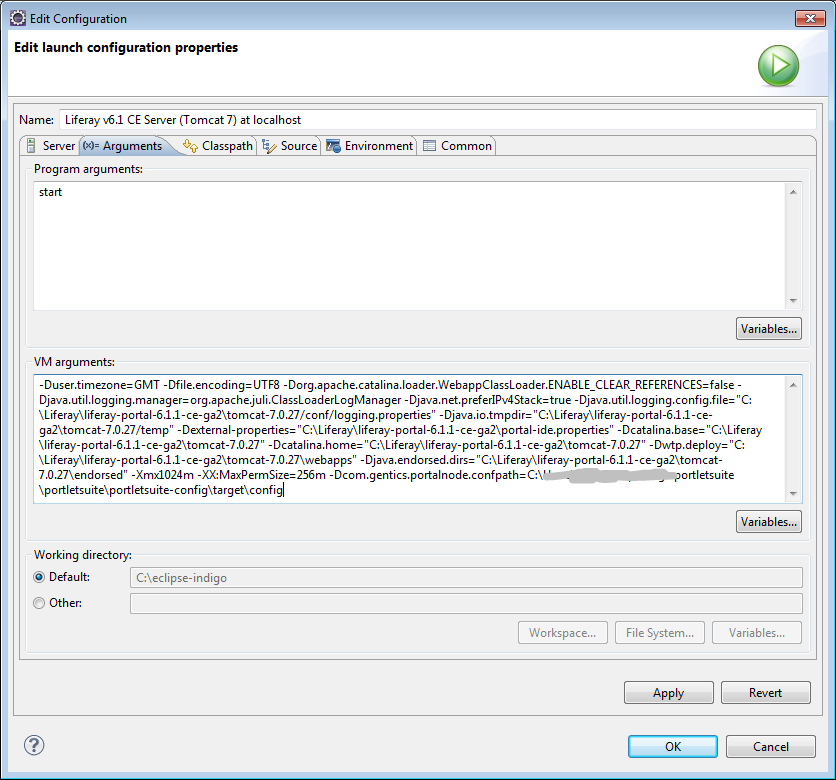Open the Classpath tab
The image size is (836, 780).
[218, 146]
